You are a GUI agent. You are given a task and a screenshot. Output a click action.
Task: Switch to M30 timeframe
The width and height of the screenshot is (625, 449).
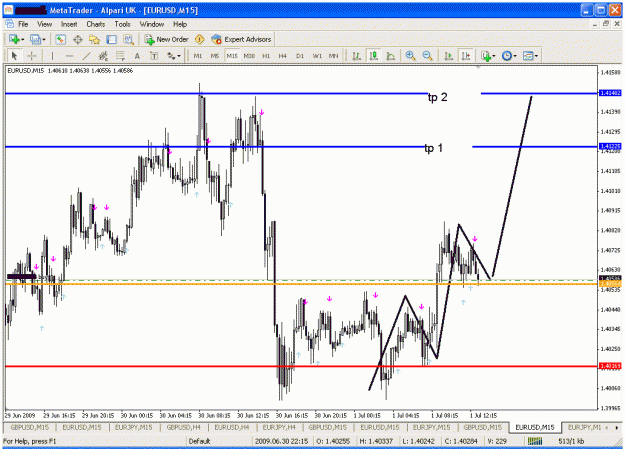pos(249,56)
